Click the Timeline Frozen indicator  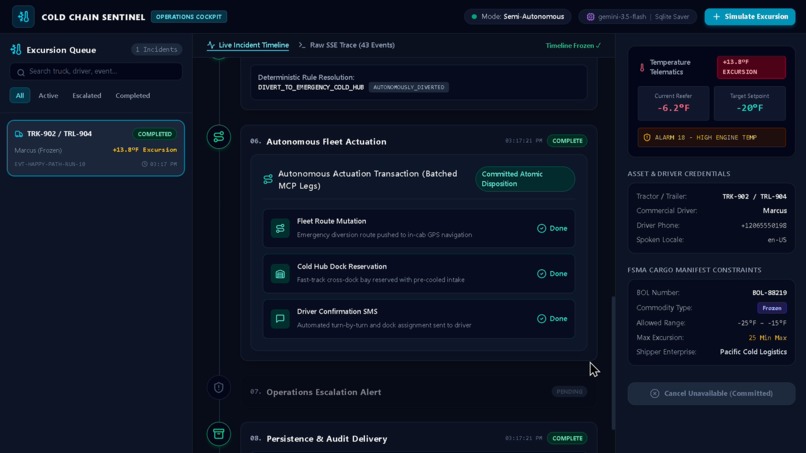[x=573, y=46]
